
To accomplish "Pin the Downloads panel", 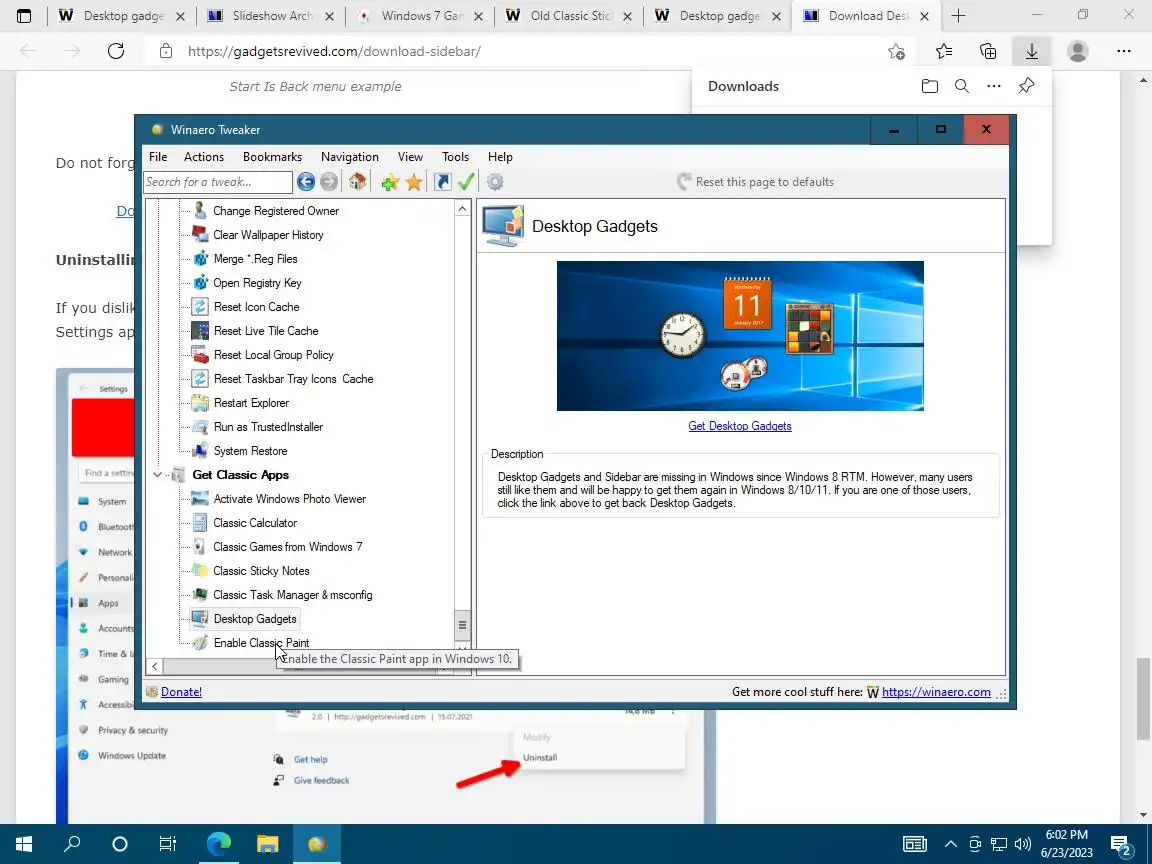I will pos(1026,86).
